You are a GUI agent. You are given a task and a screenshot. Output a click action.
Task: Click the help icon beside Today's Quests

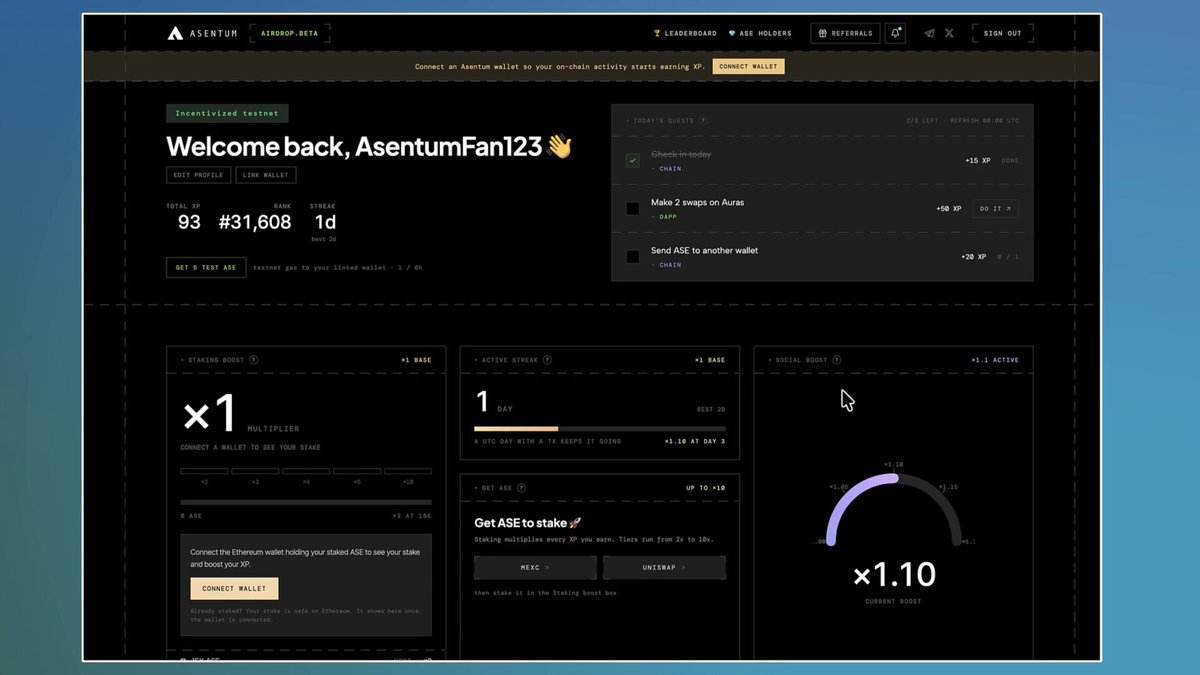(703, 121)
